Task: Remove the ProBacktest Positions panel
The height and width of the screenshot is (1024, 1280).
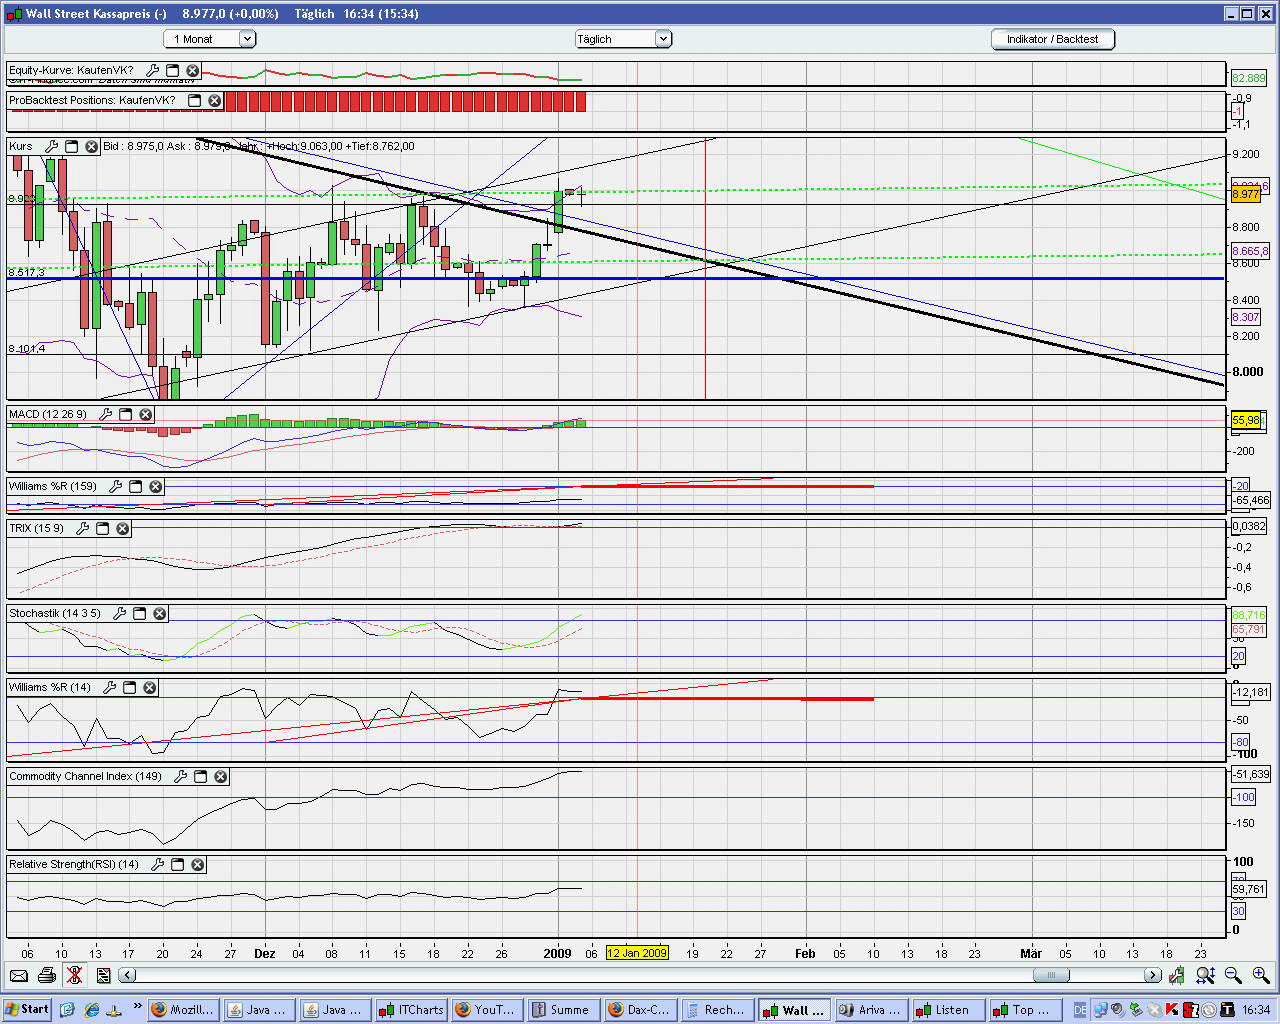Action: tap(214, 100)
